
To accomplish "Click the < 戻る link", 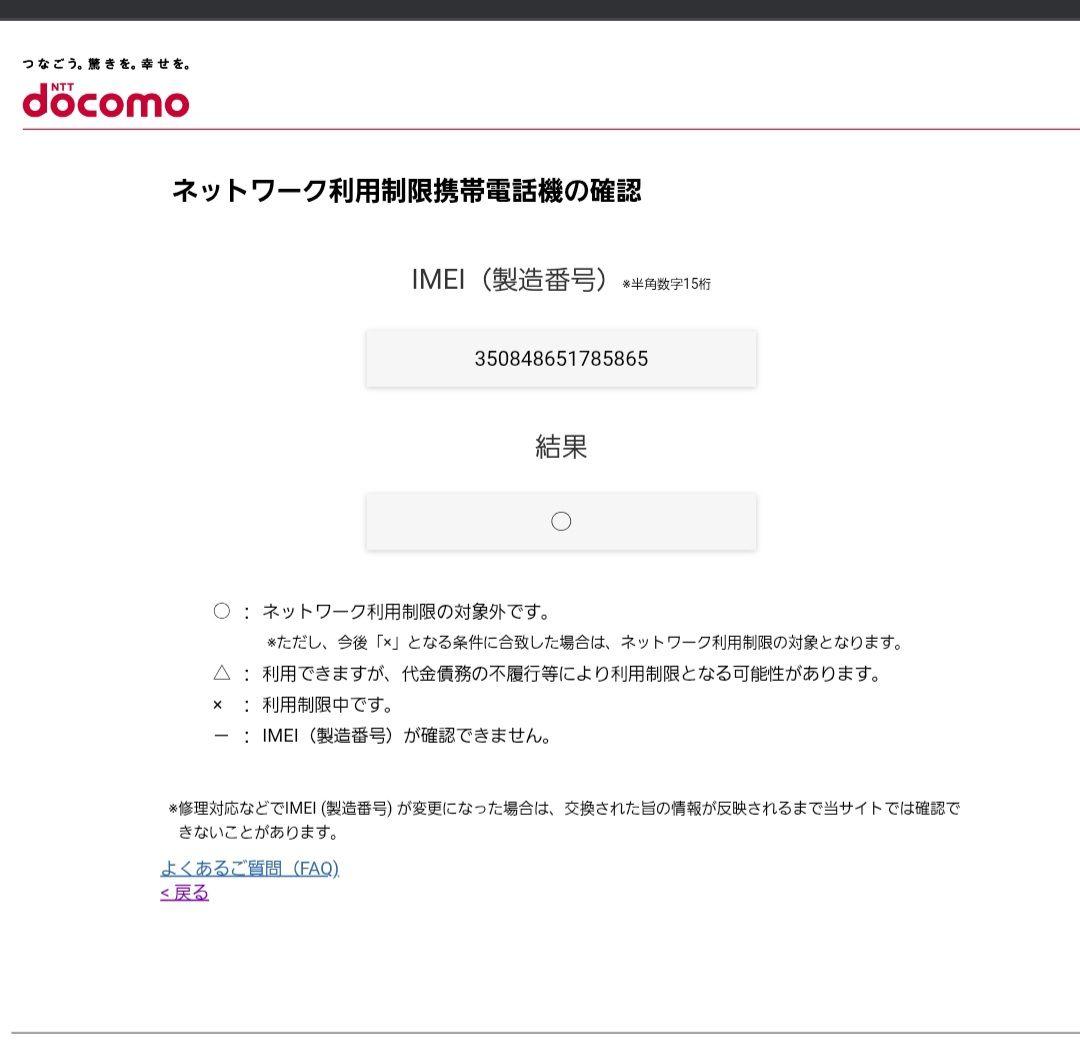I will point(184,891).
